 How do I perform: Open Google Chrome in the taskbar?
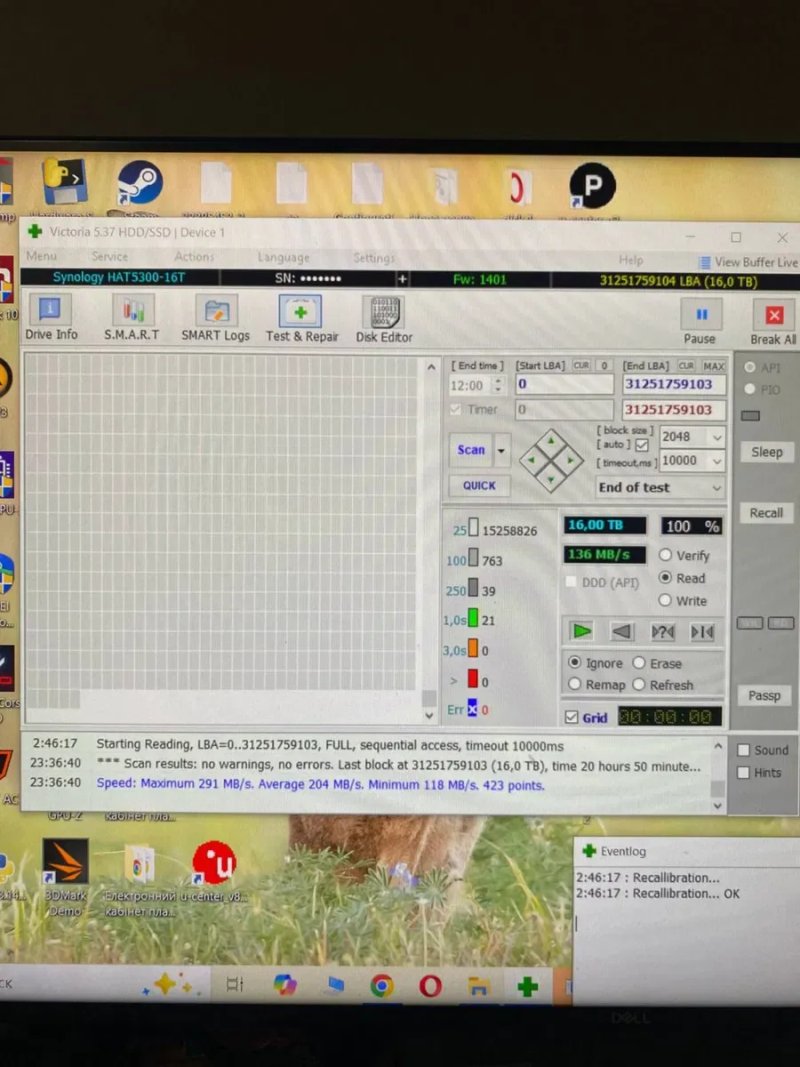point(382,985)
